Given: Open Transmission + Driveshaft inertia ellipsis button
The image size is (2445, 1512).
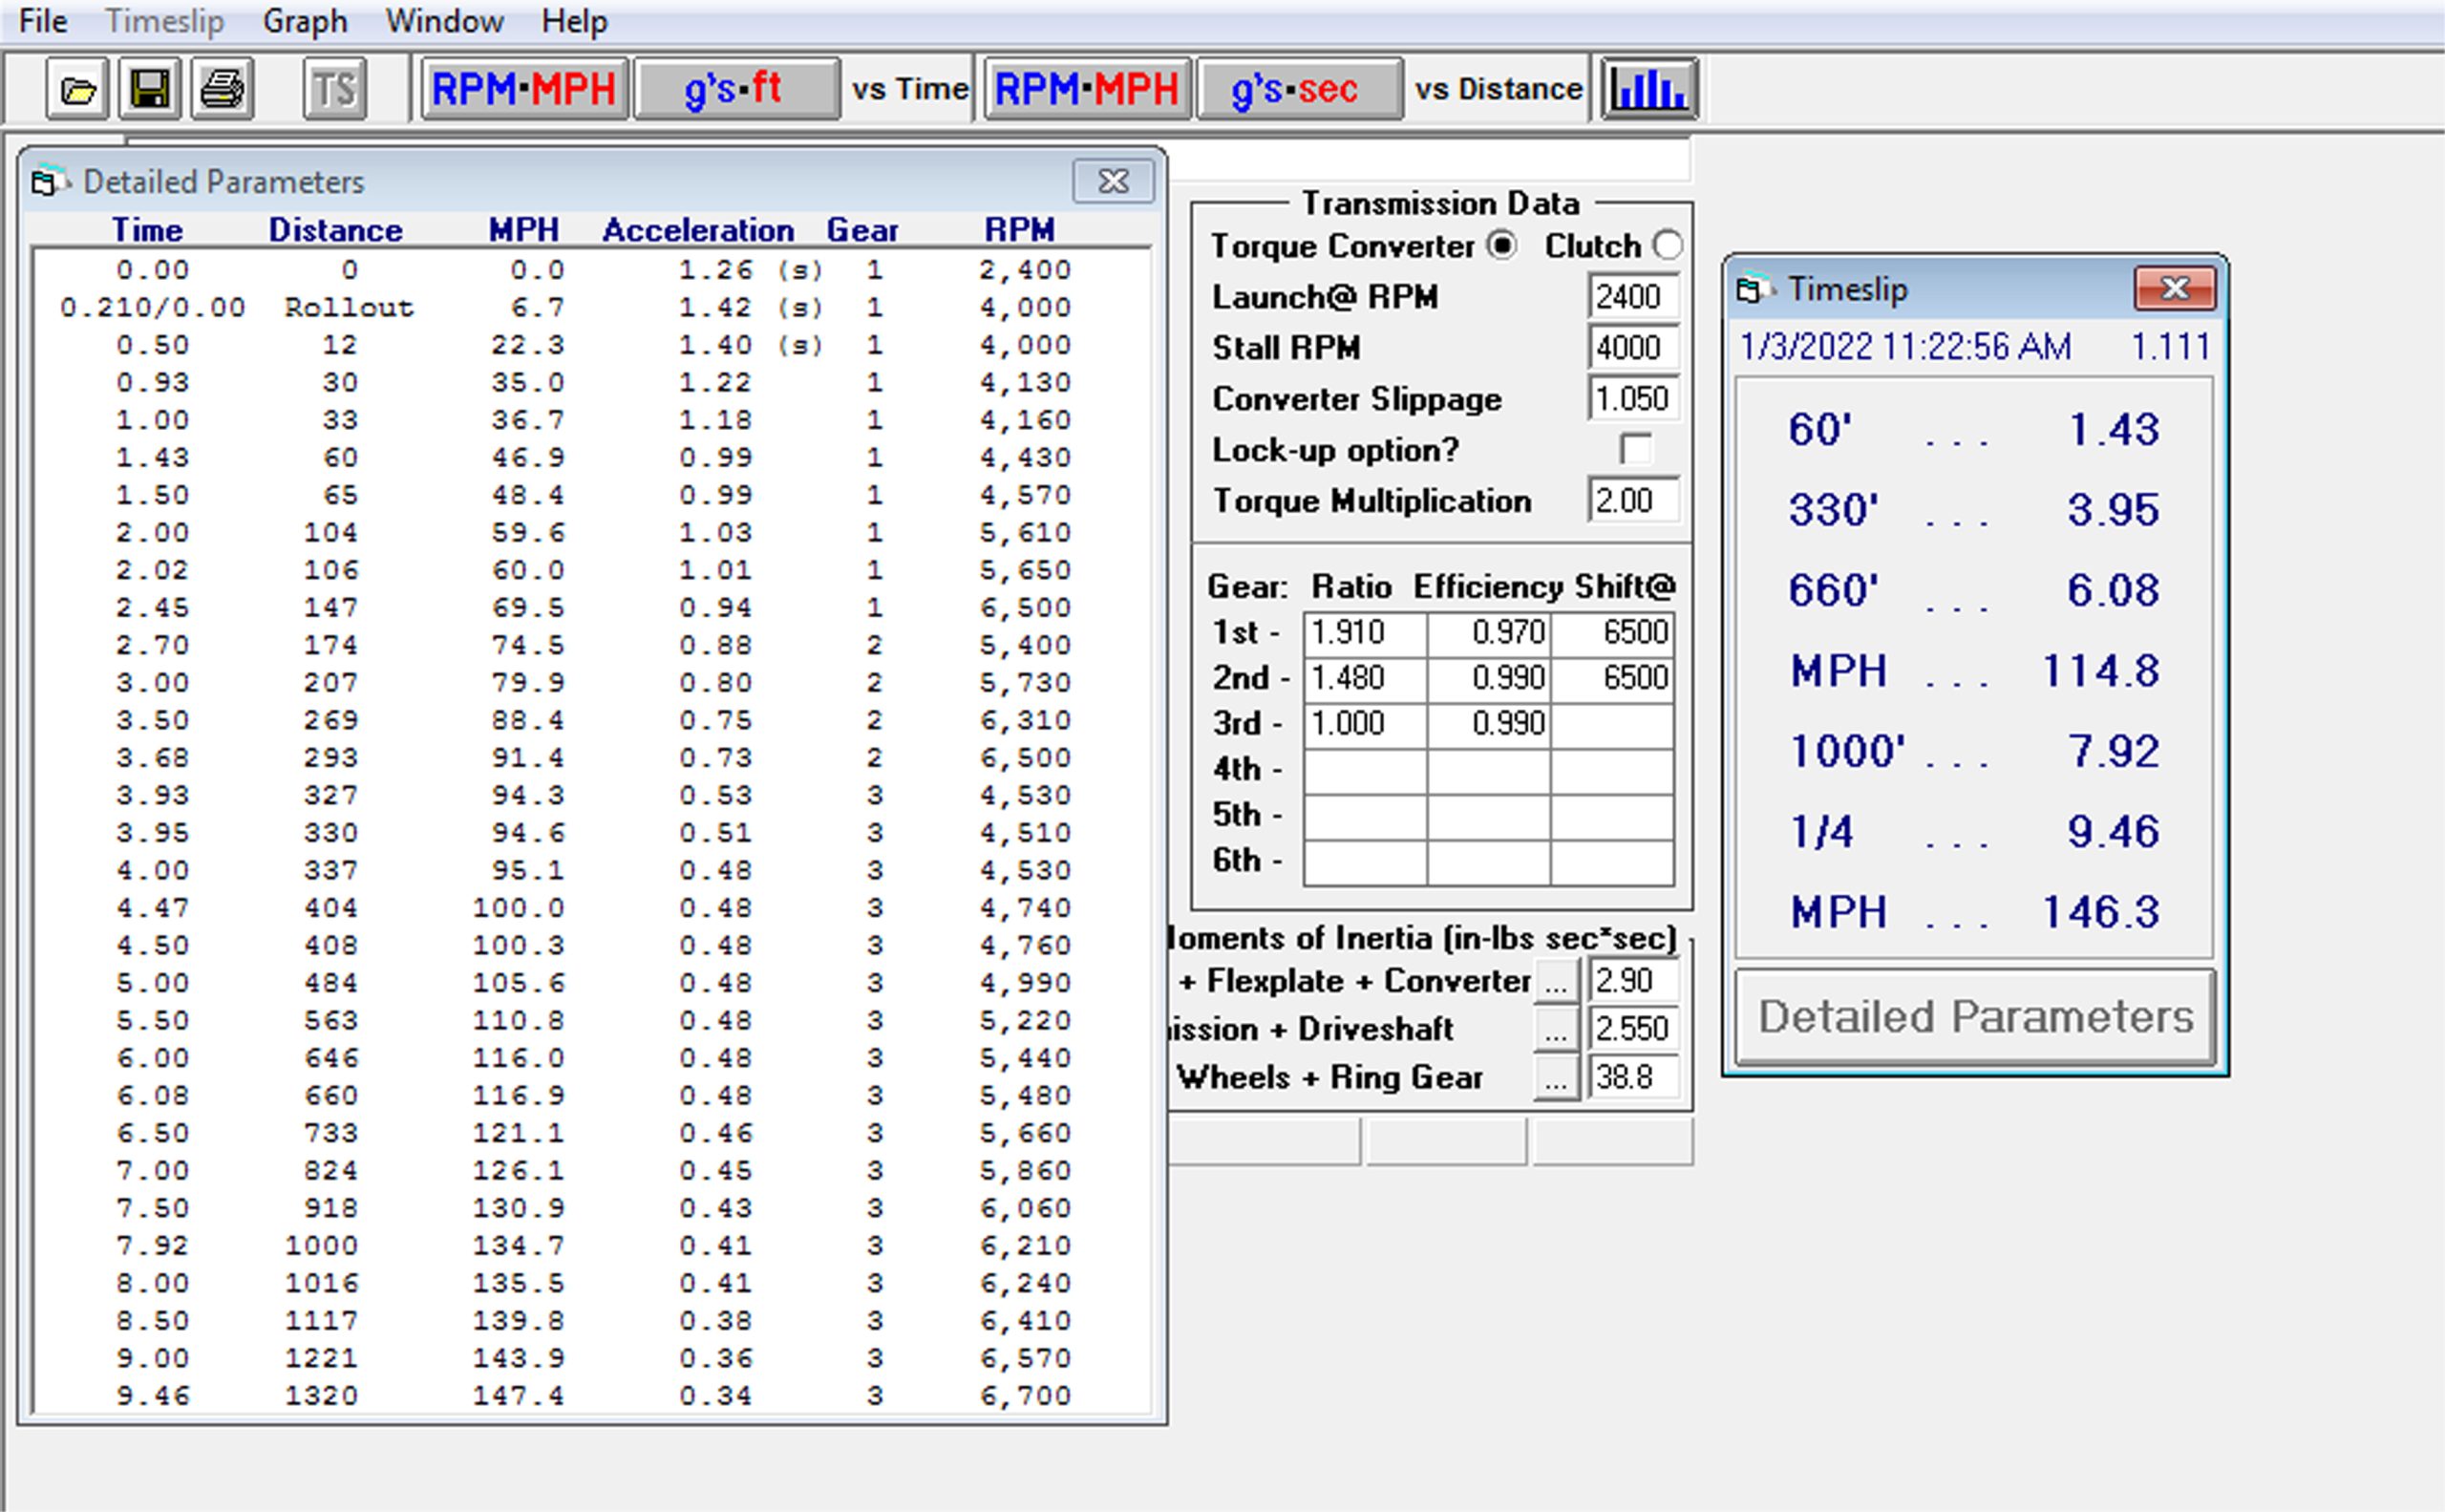Looking at the screenshot, I should point(1555,1029).
